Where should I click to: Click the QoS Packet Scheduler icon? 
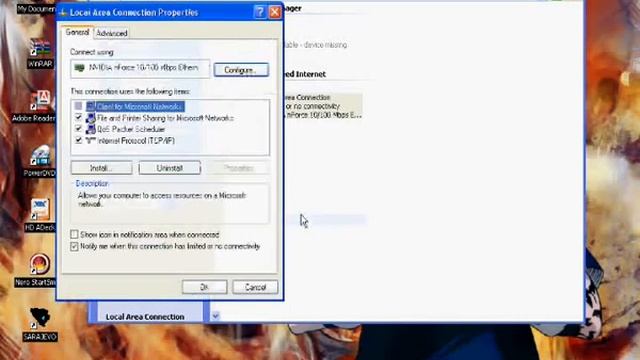click(x=91, y=129)
